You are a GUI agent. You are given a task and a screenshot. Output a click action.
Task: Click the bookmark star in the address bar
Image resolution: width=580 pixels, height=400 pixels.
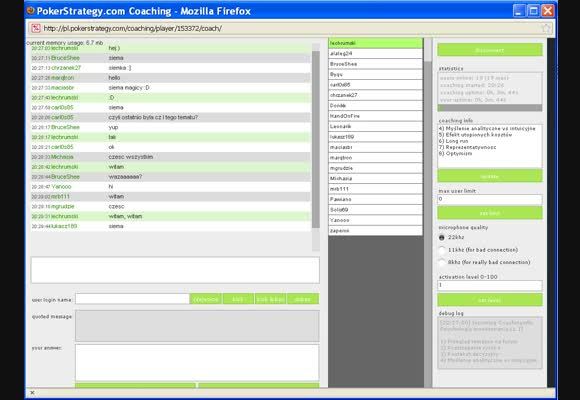546,28
